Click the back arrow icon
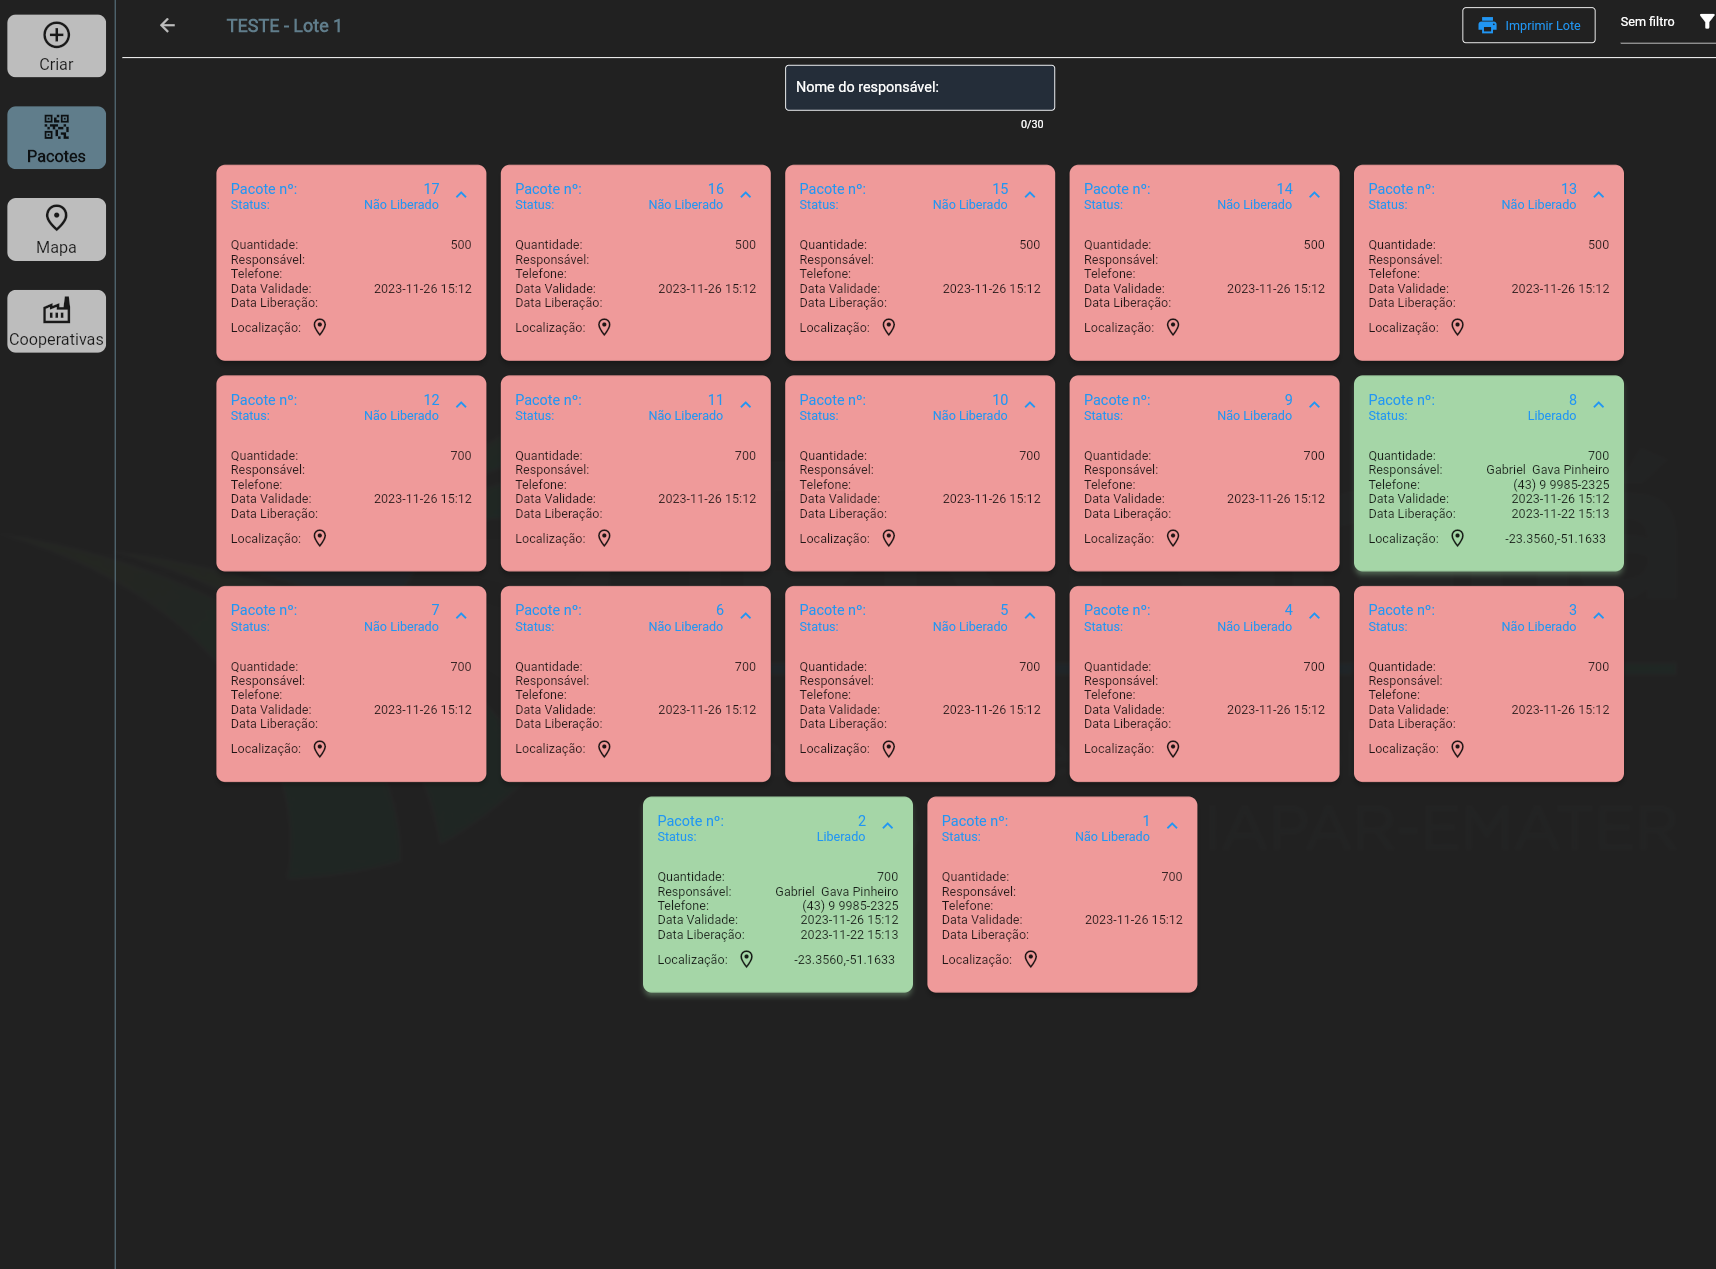 [x=167, y=26]
